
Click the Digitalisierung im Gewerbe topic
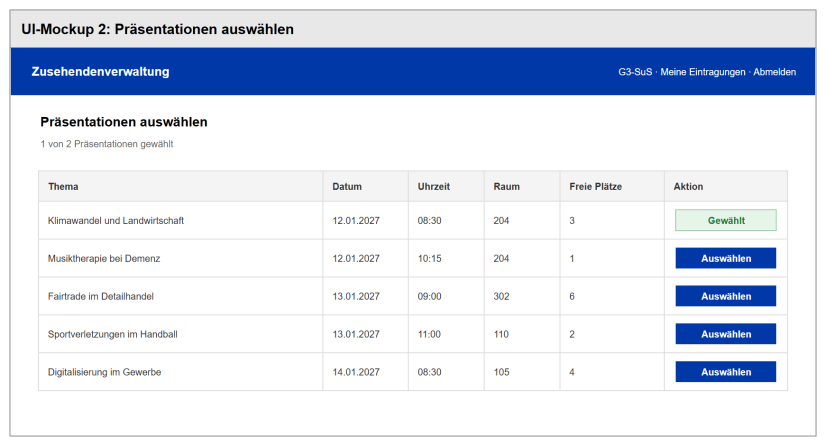pyautogui.click(x=104, y=372)
